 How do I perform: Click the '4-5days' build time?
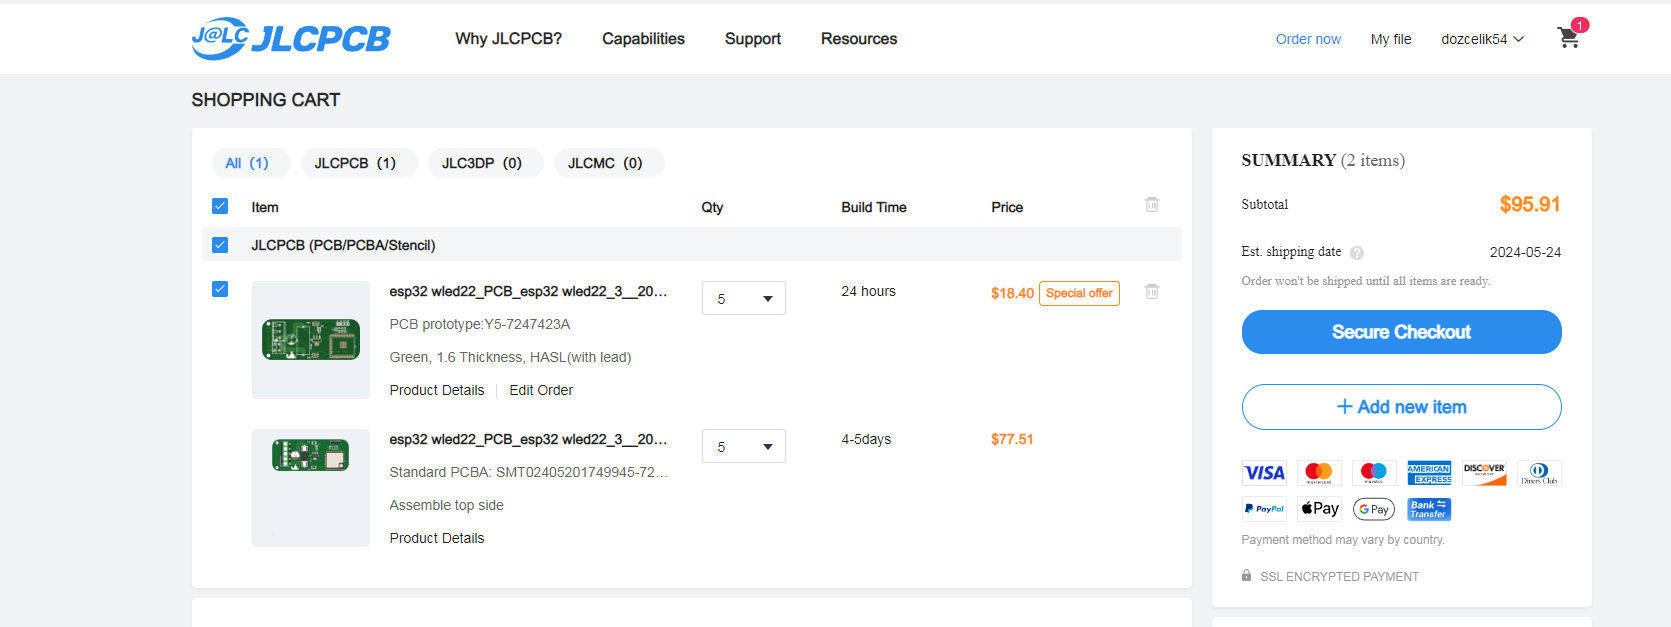point(866,439)
